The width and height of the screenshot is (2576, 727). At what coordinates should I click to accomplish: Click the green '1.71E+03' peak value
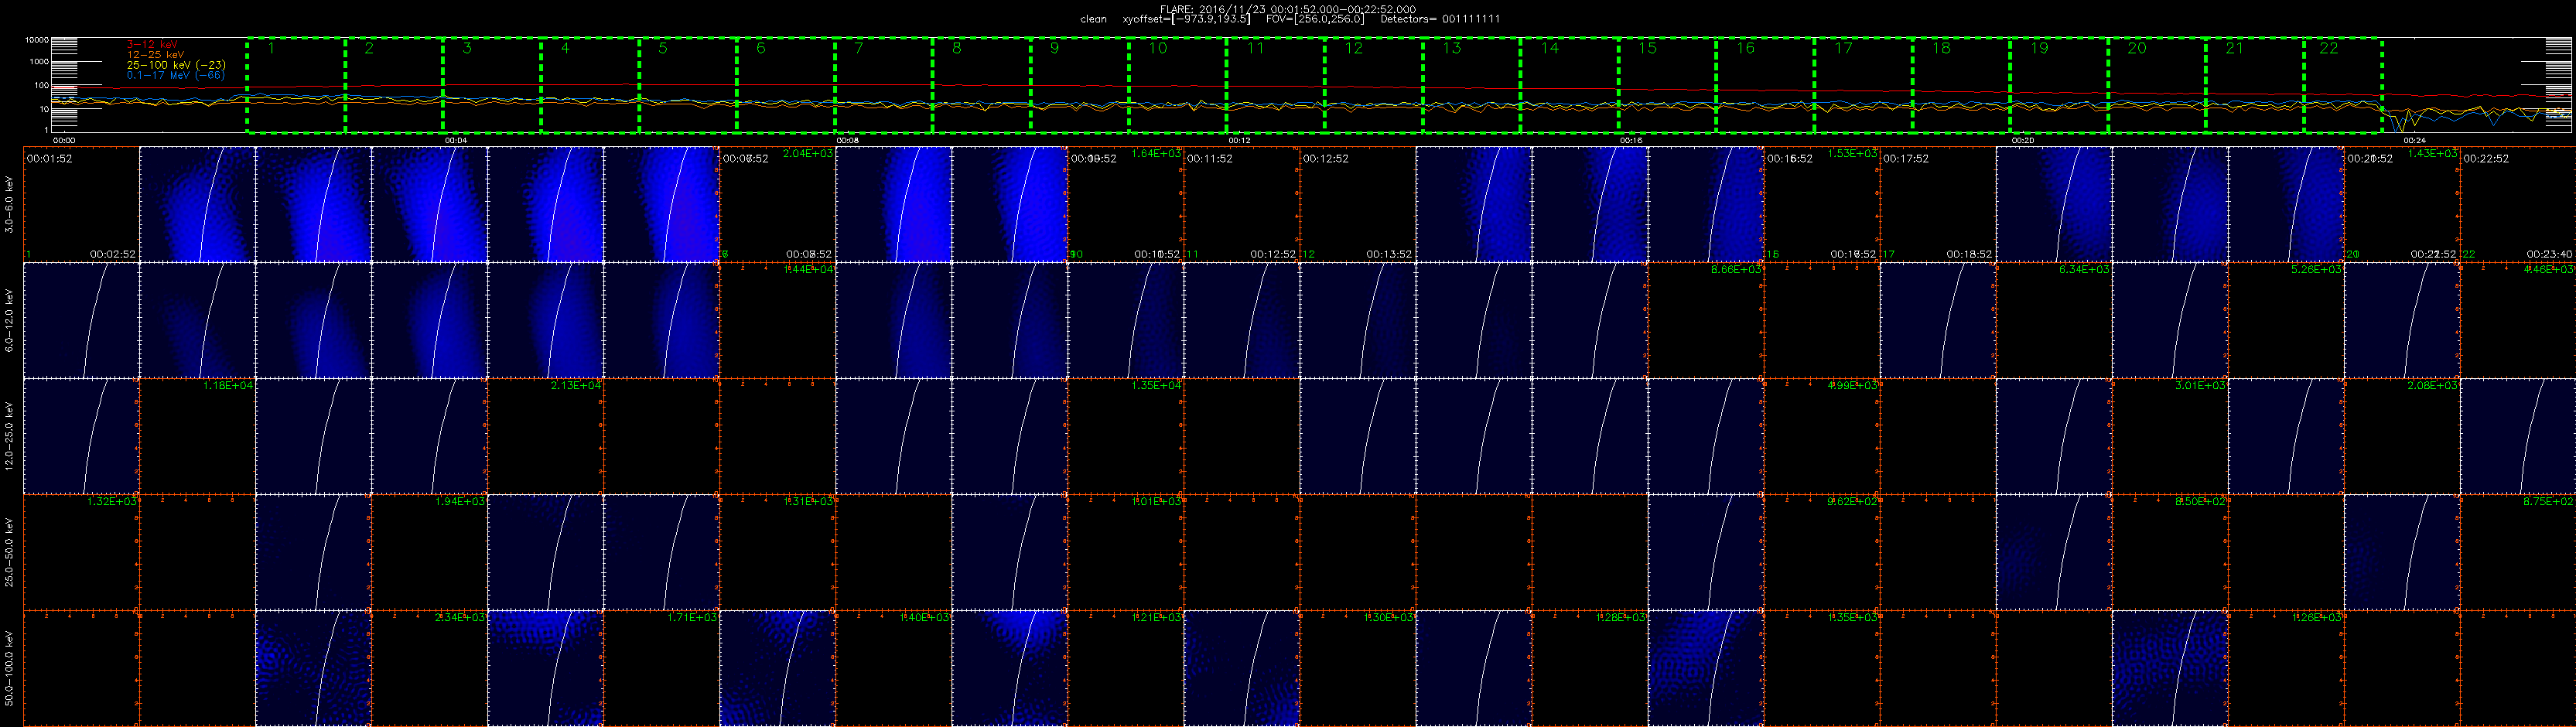692,617
